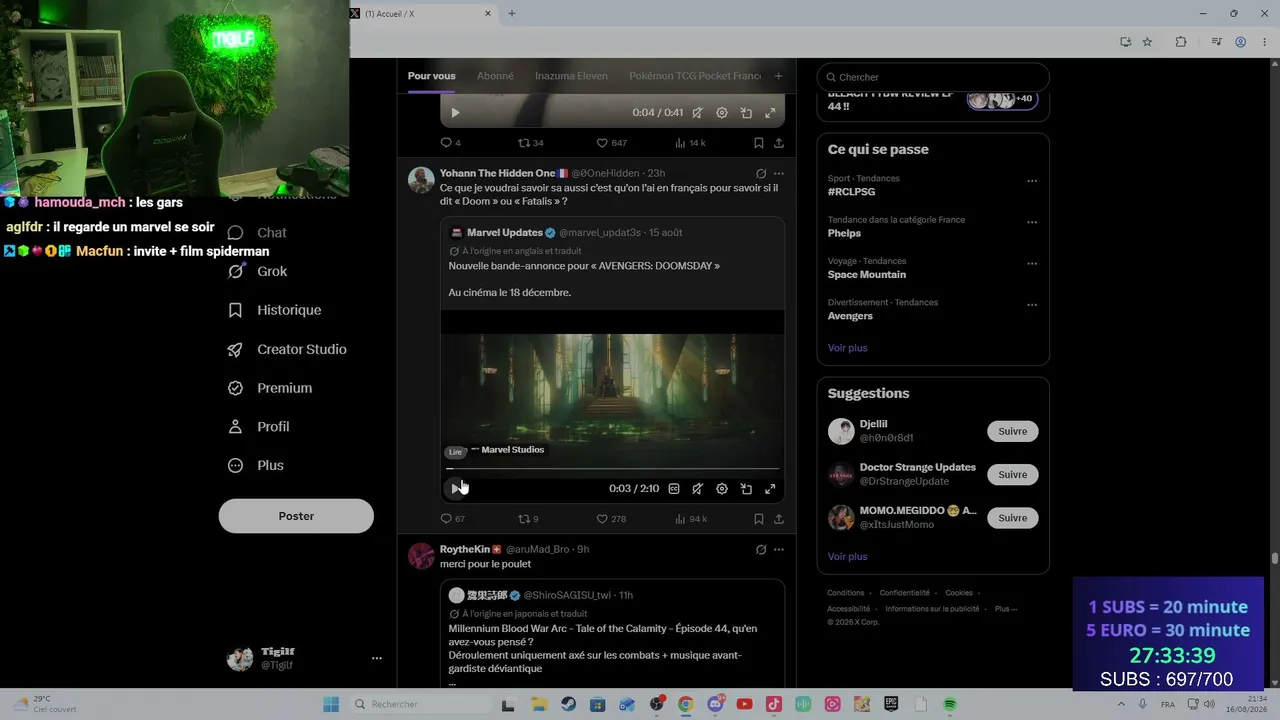Open more options on RoytheKin's post
The width and height of the screenshot is (1280, 720).
pyautogui.click(x=779, y=549)
